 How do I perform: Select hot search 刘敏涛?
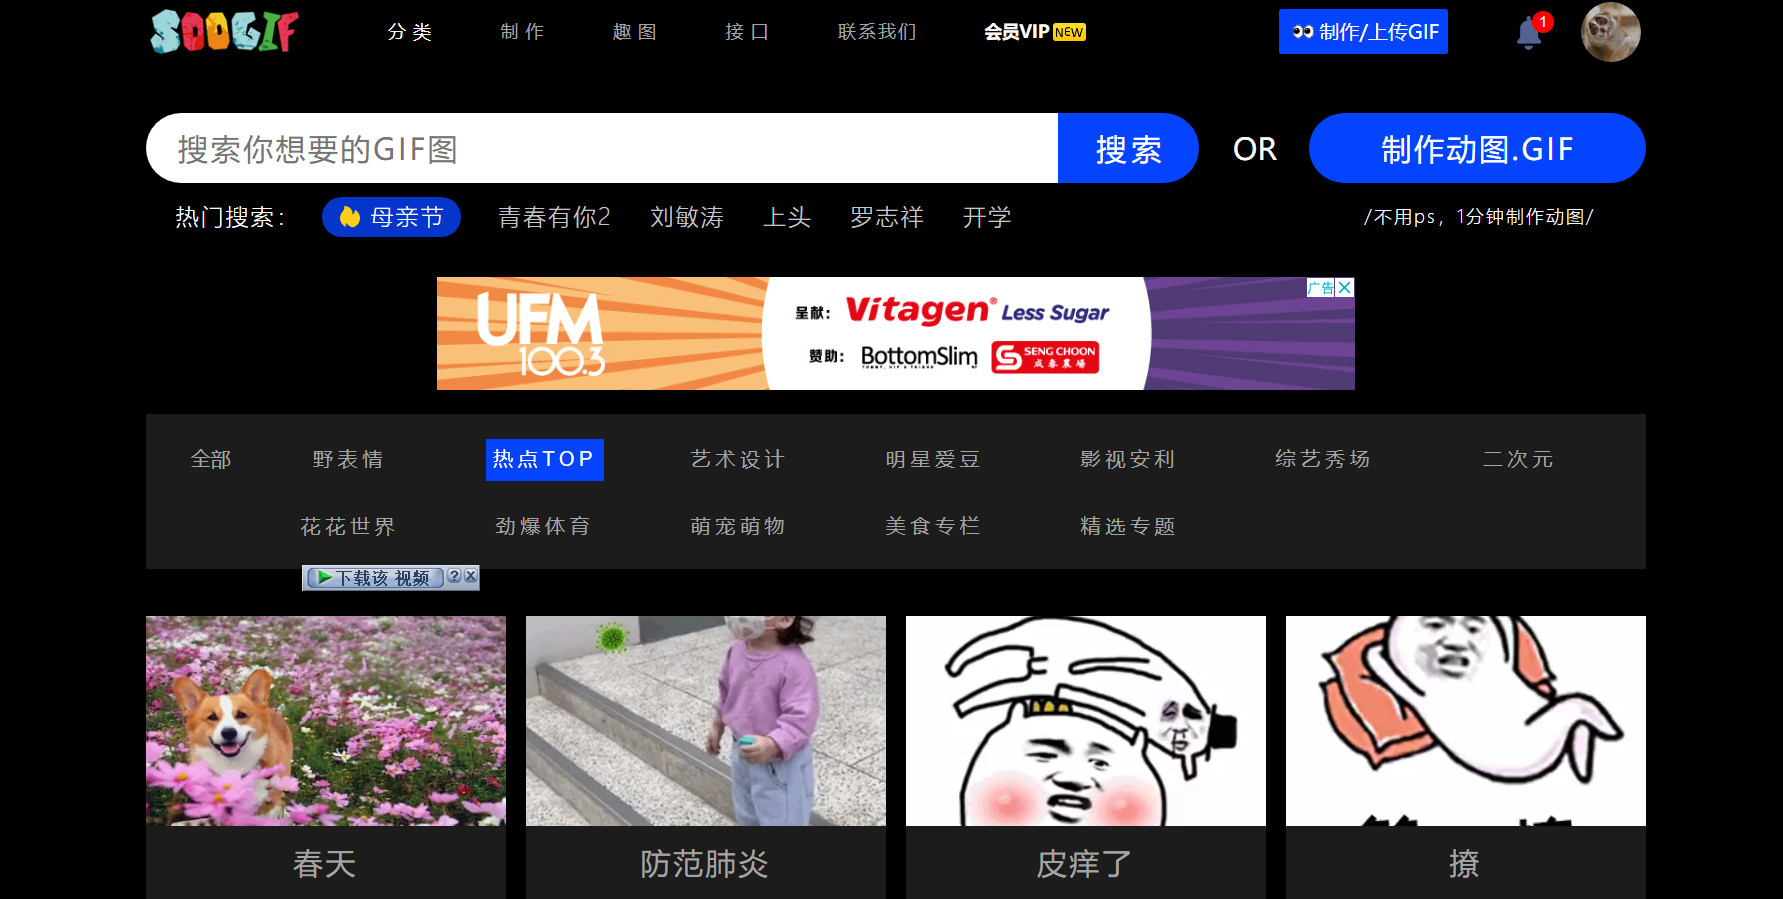point(686,217)
